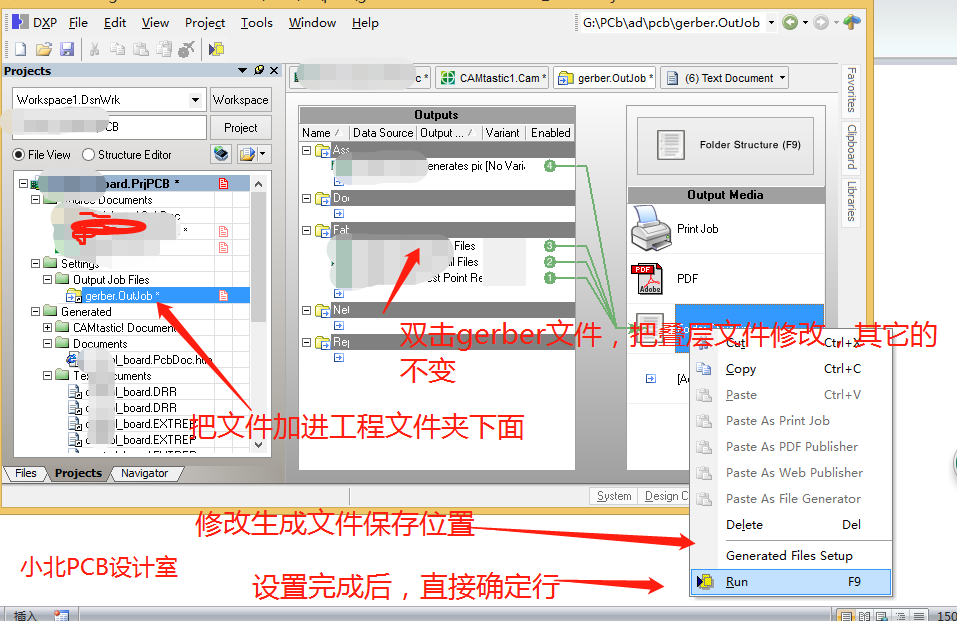Click the grey forward navigation arrow
Image resolution: width=957 pixels, height=621 pixels.
coord(822,23)
